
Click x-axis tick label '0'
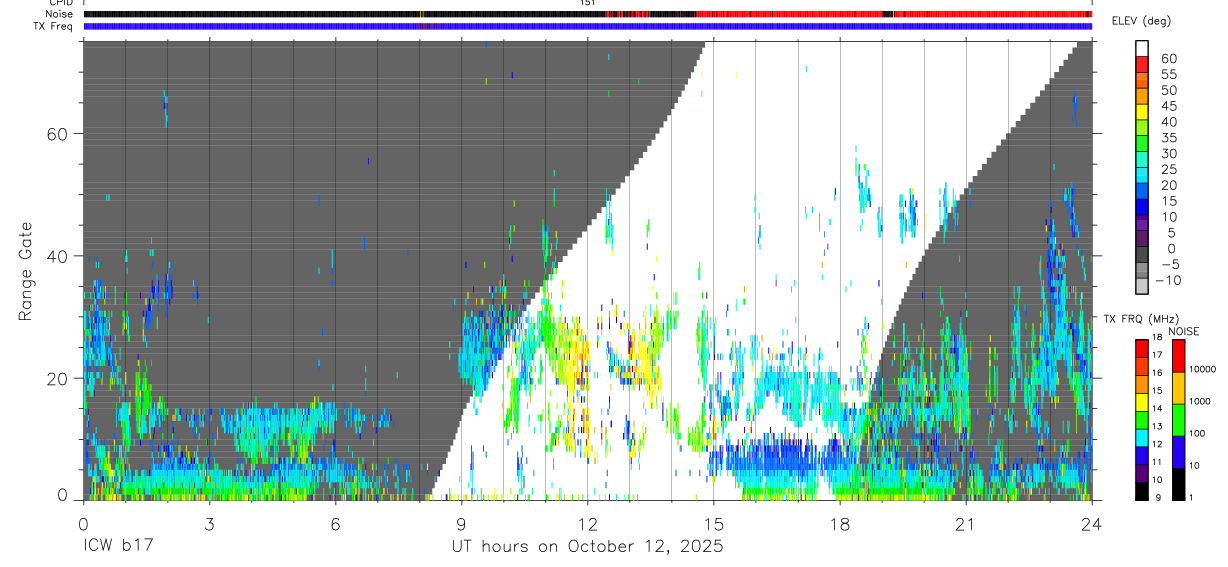[x=83, y=523]
